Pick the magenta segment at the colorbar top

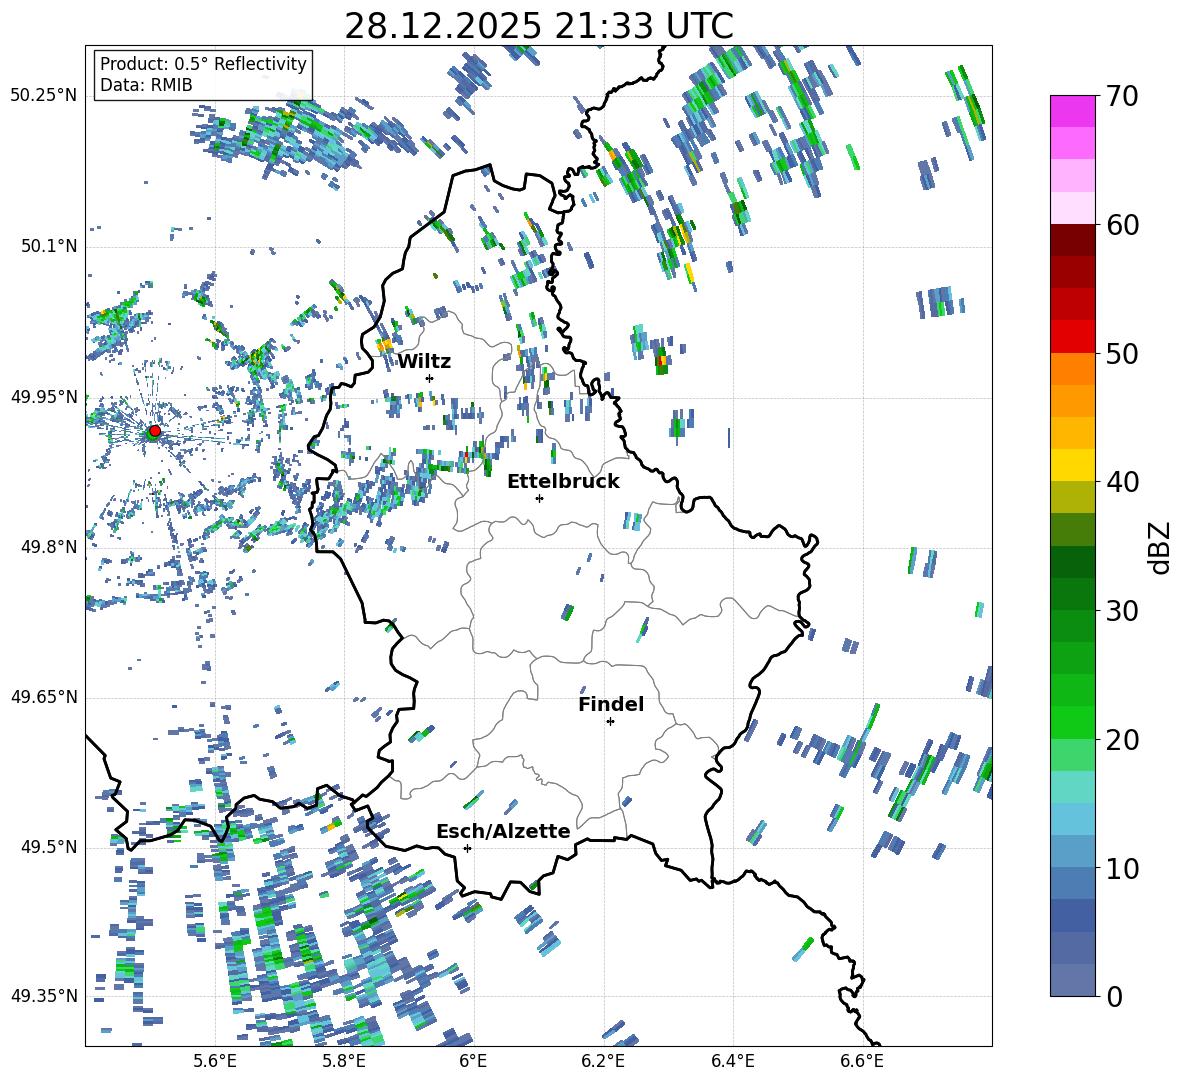(1073, 111)
